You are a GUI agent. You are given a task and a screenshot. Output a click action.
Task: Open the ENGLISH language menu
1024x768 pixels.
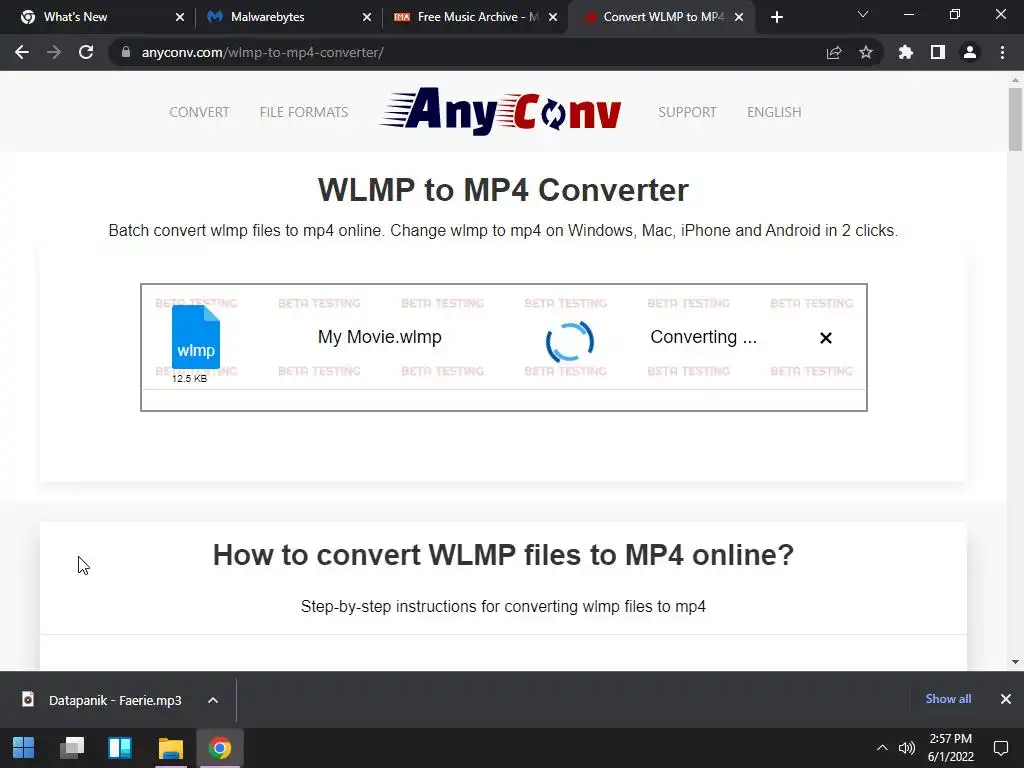click(x=774, y=112)
